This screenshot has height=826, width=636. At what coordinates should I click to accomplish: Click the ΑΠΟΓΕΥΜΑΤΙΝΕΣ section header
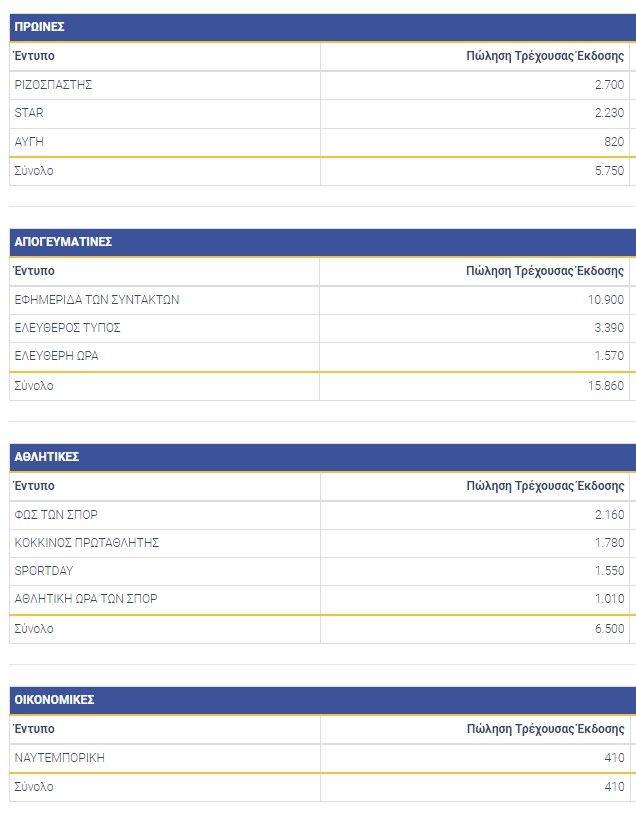tap(63, 242)
